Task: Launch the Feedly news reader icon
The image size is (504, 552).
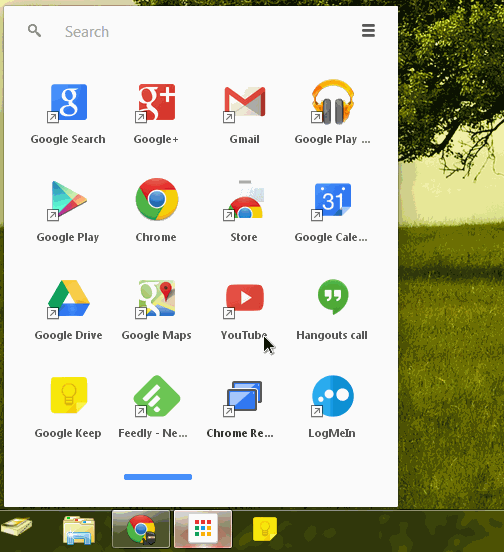Action: click(x=157, y=396)
